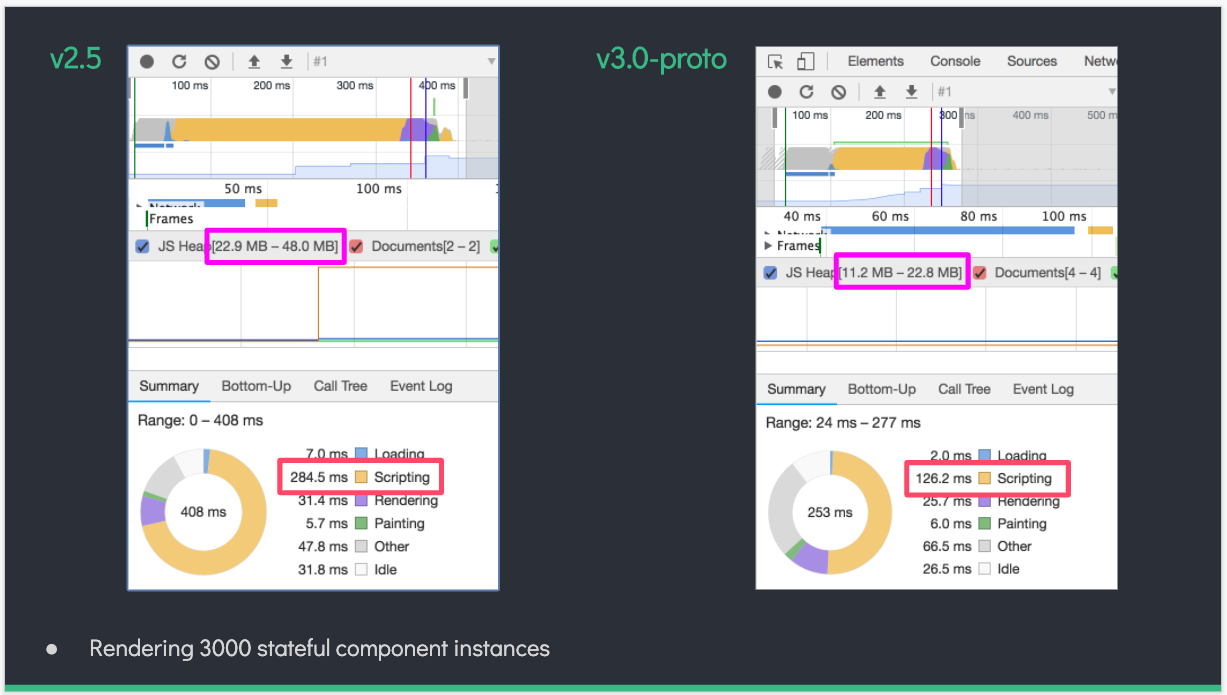Click the left overview selection handle in v3.0-proto
The height and width of the screenshot is (695, 1227).
(775, 117)
